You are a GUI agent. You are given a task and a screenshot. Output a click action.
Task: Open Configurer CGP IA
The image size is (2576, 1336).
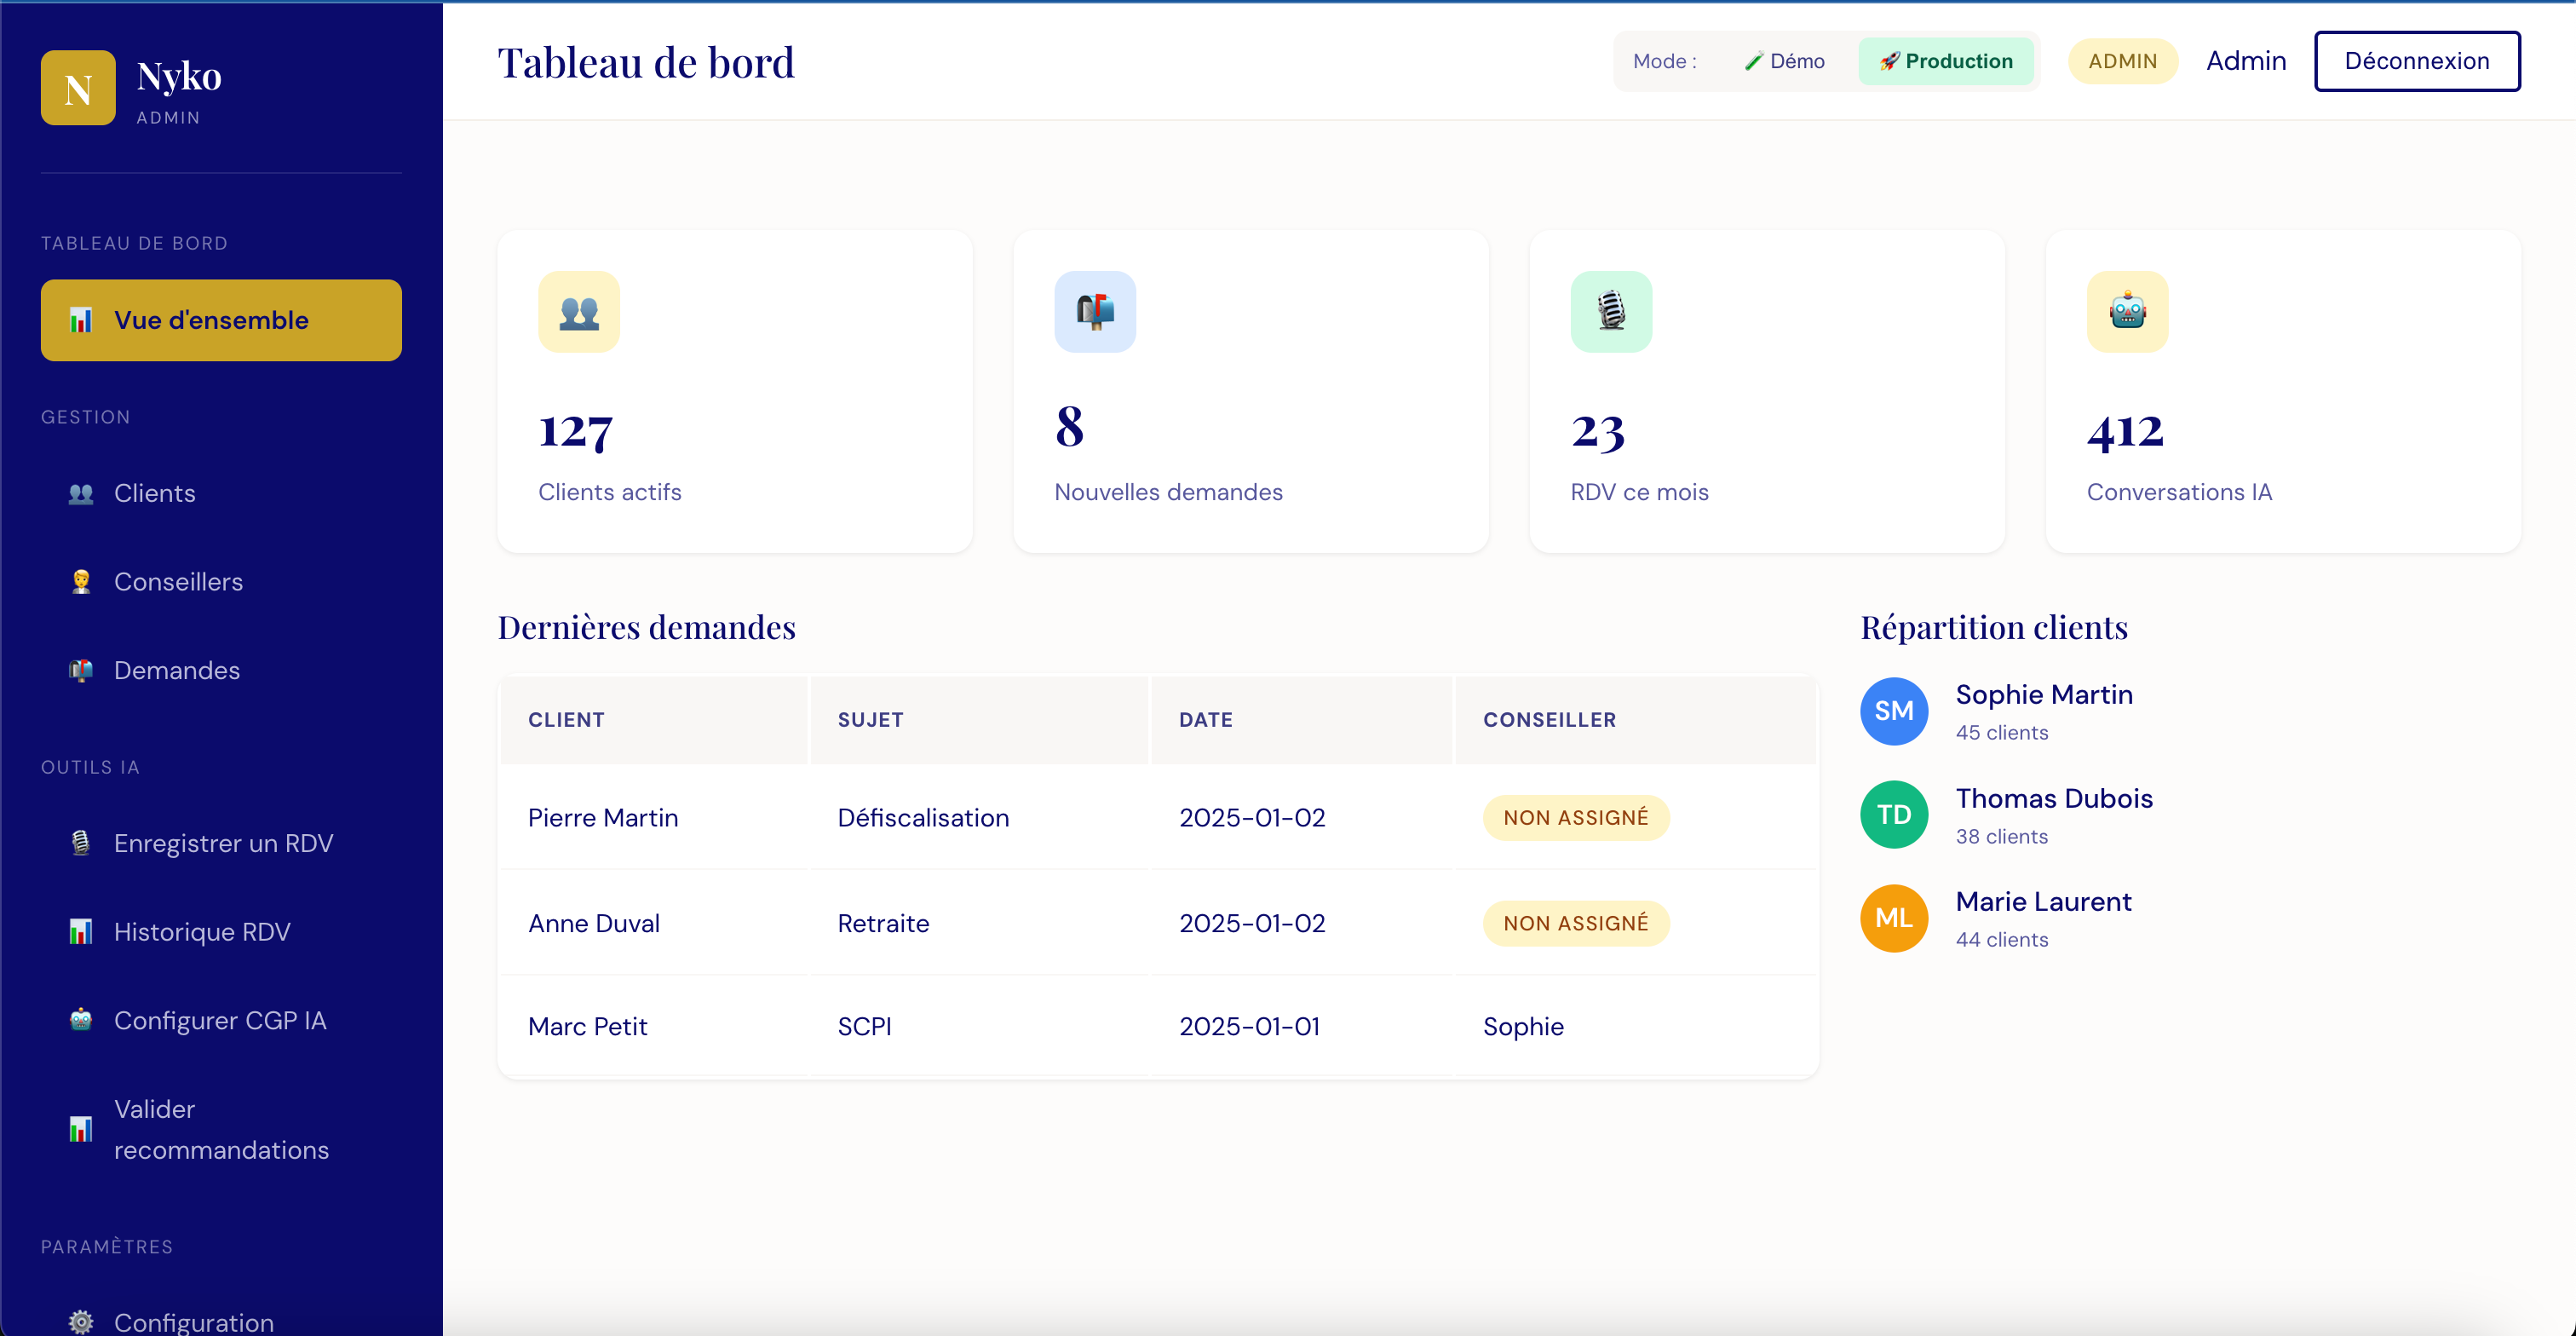click(x=220, y=1020)
